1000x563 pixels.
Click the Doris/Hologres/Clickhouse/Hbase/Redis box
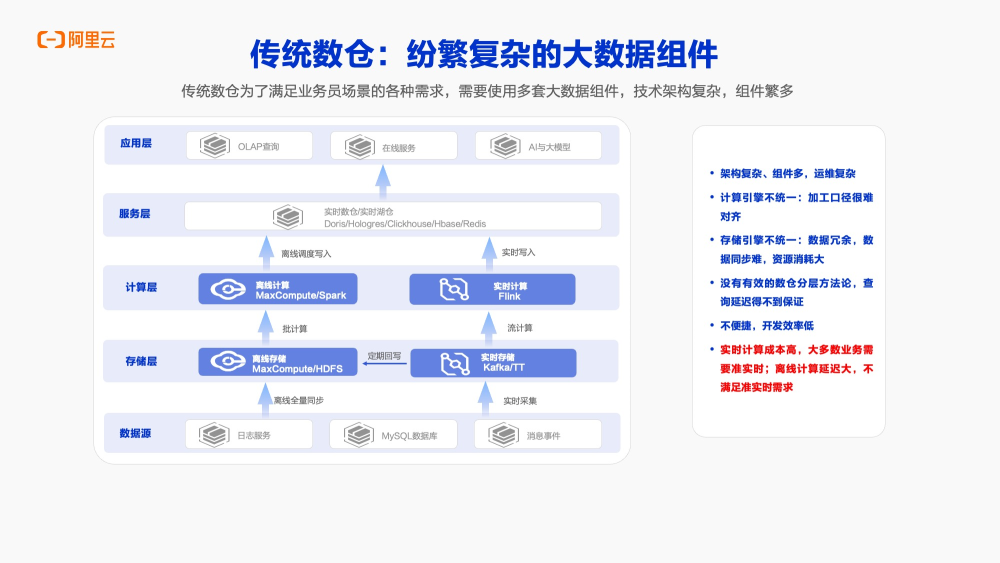(x=393, y=216)
